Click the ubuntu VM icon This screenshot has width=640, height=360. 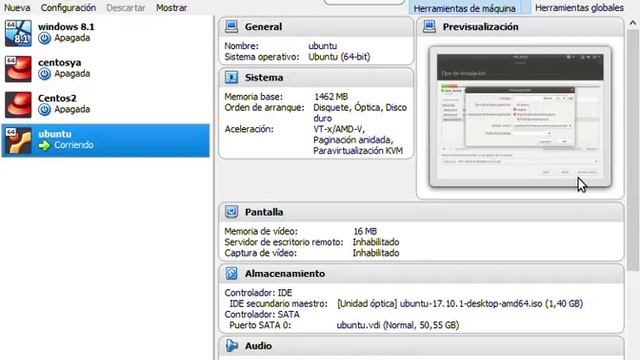click(x=18, y=140)
